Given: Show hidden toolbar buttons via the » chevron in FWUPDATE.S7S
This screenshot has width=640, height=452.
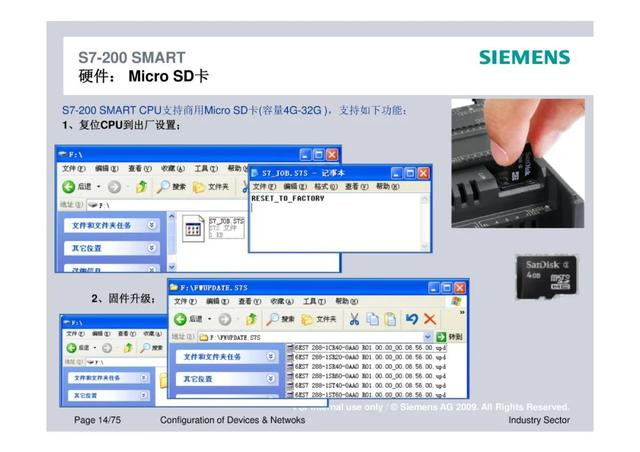Looking at the screenshot, I should [x=462, y=312].
